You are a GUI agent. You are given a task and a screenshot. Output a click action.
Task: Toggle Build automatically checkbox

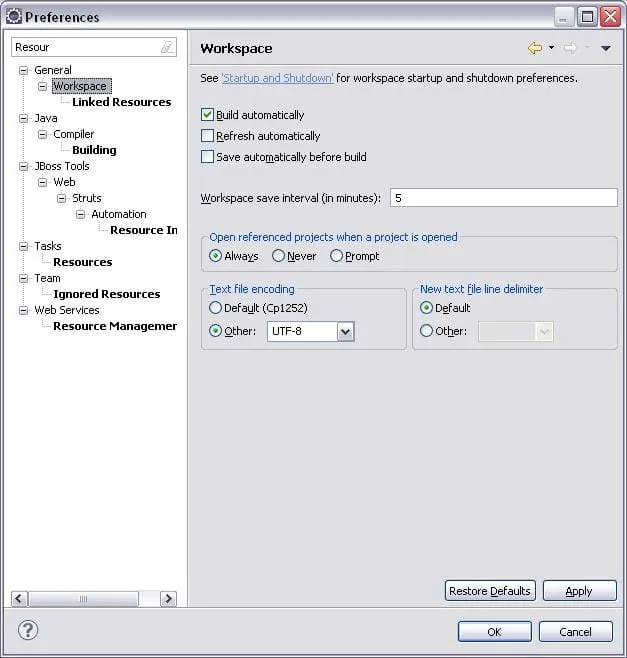pyautogui.click(x=207, y=115)
